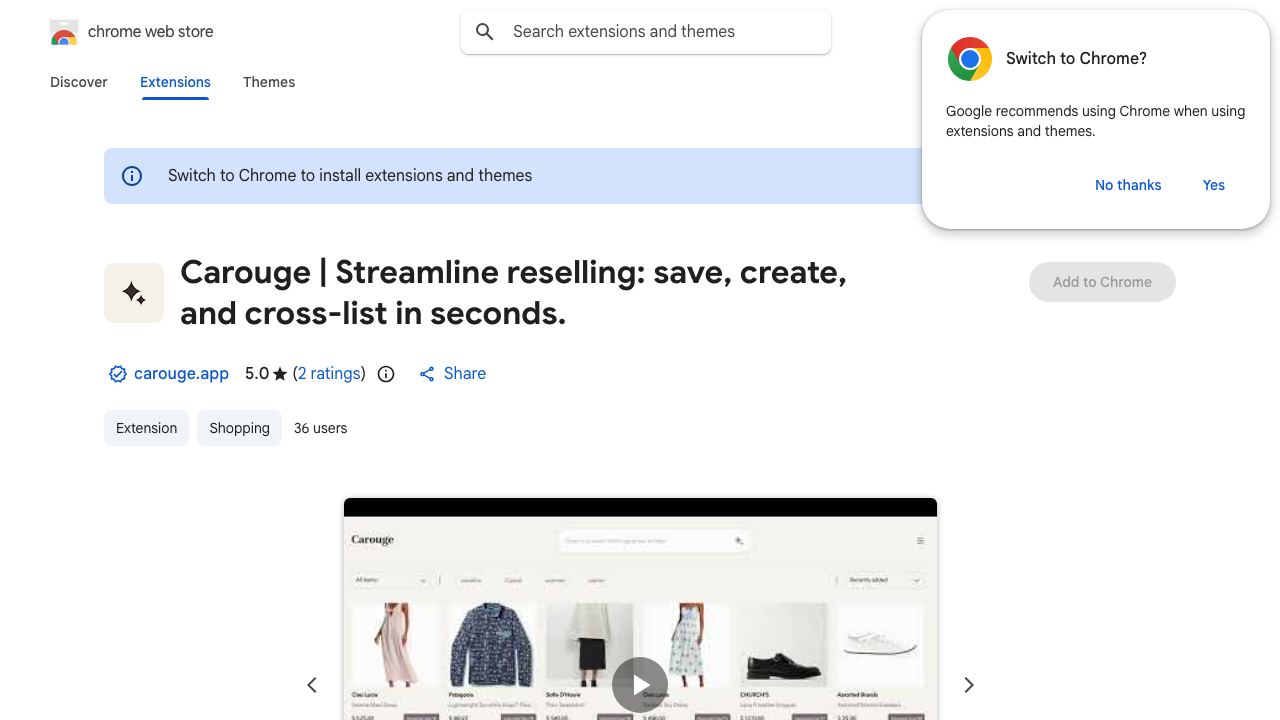Click the Chrome logo in the popup
This screenshot has height=720, width=1280.
(x=970, y=59)
